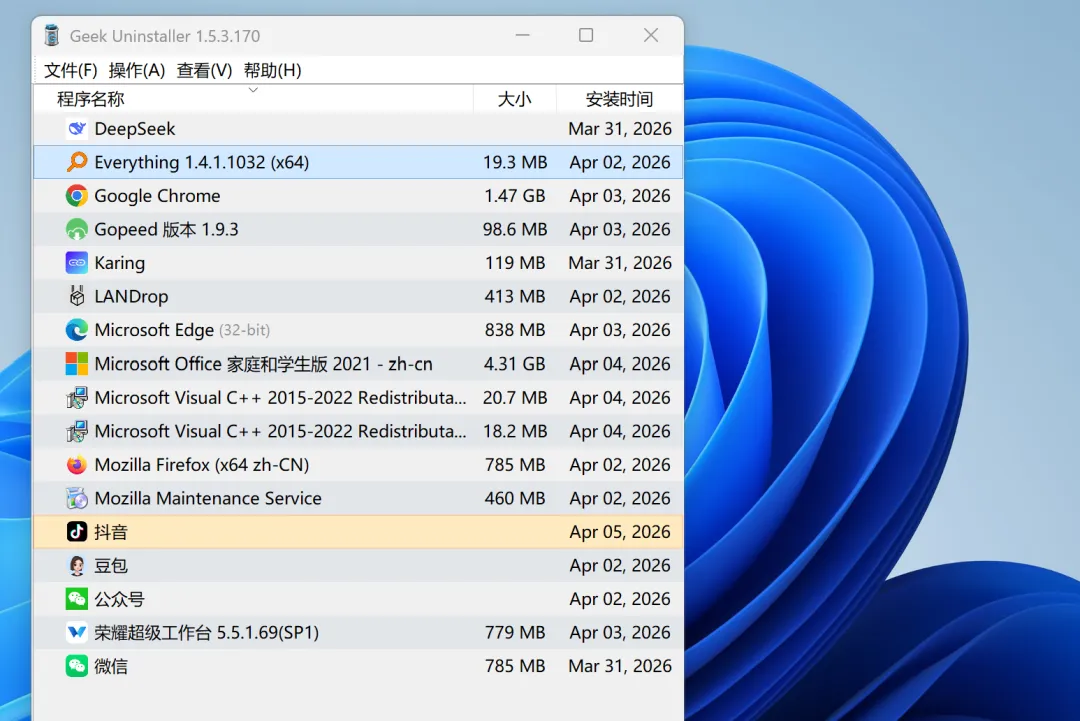Select the 公众号 program name
The height and width of the screenshot is (721, 1080).
119,599
